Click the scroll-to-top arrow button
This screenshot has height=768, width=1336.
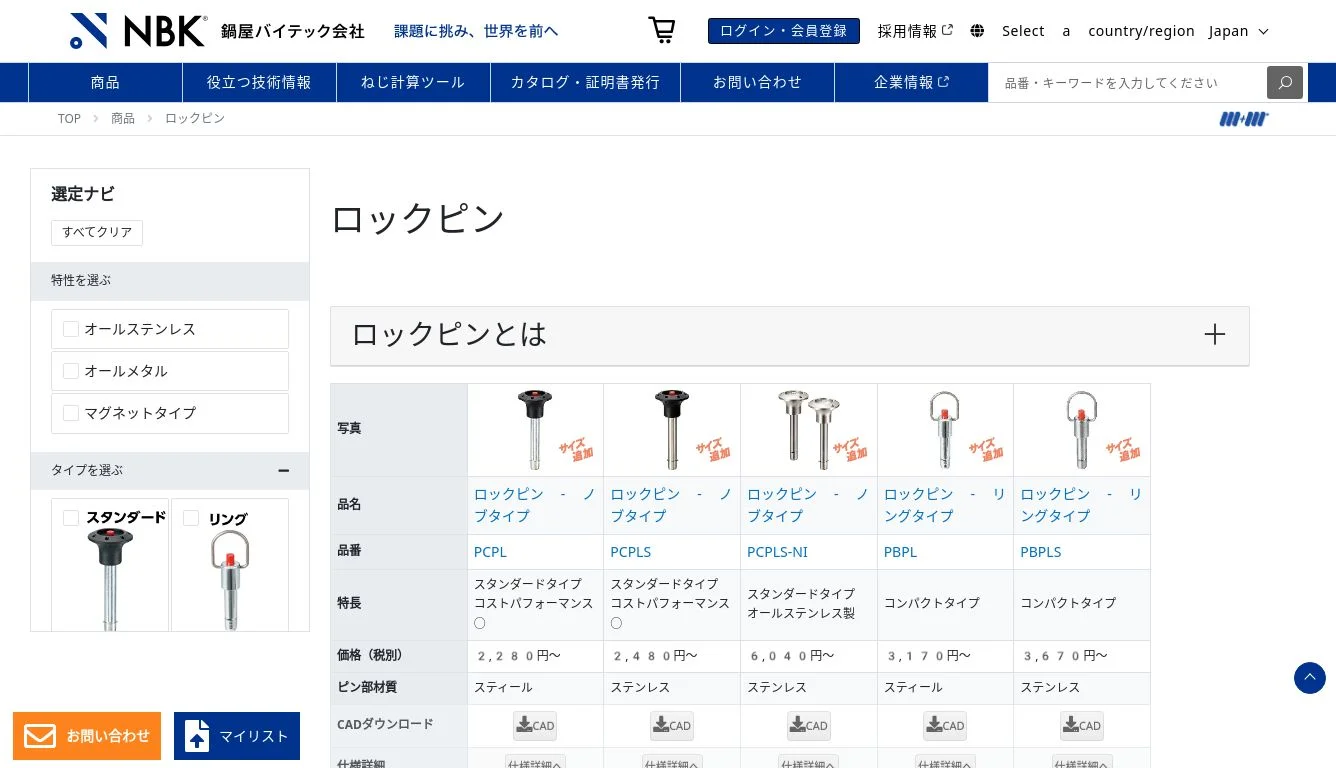(1310, 678)
